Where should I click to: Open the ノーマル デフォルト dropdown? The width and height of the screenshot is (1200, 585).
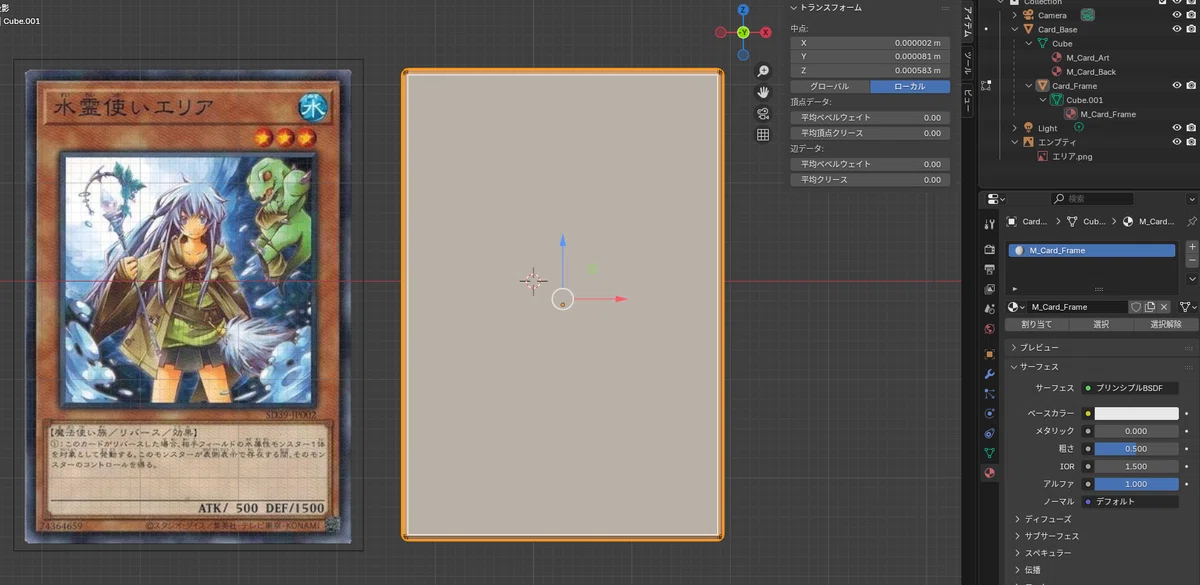(x=1130, y=501)
